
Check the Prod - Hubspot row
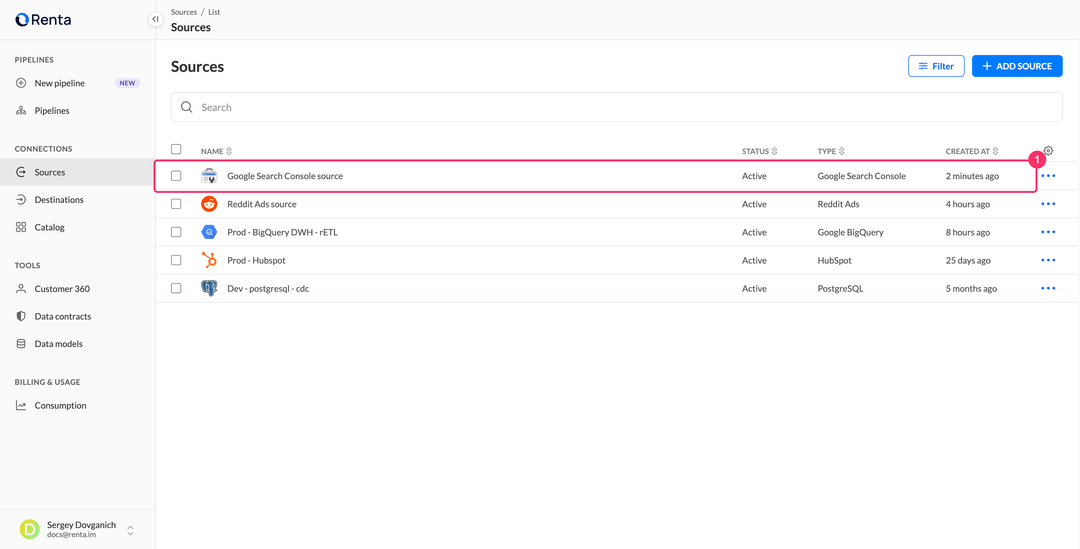coord(176,260)
